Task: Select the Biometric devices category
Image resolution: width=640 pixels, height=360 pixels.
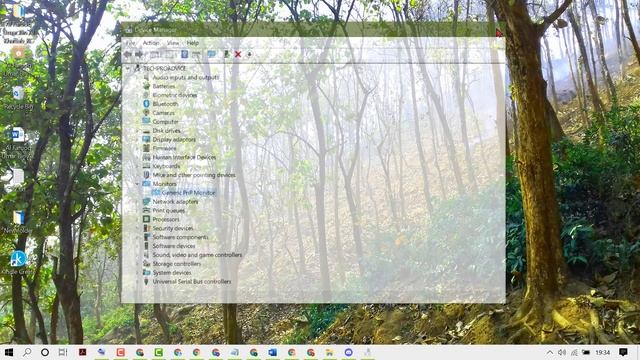Action: point(175,95)
